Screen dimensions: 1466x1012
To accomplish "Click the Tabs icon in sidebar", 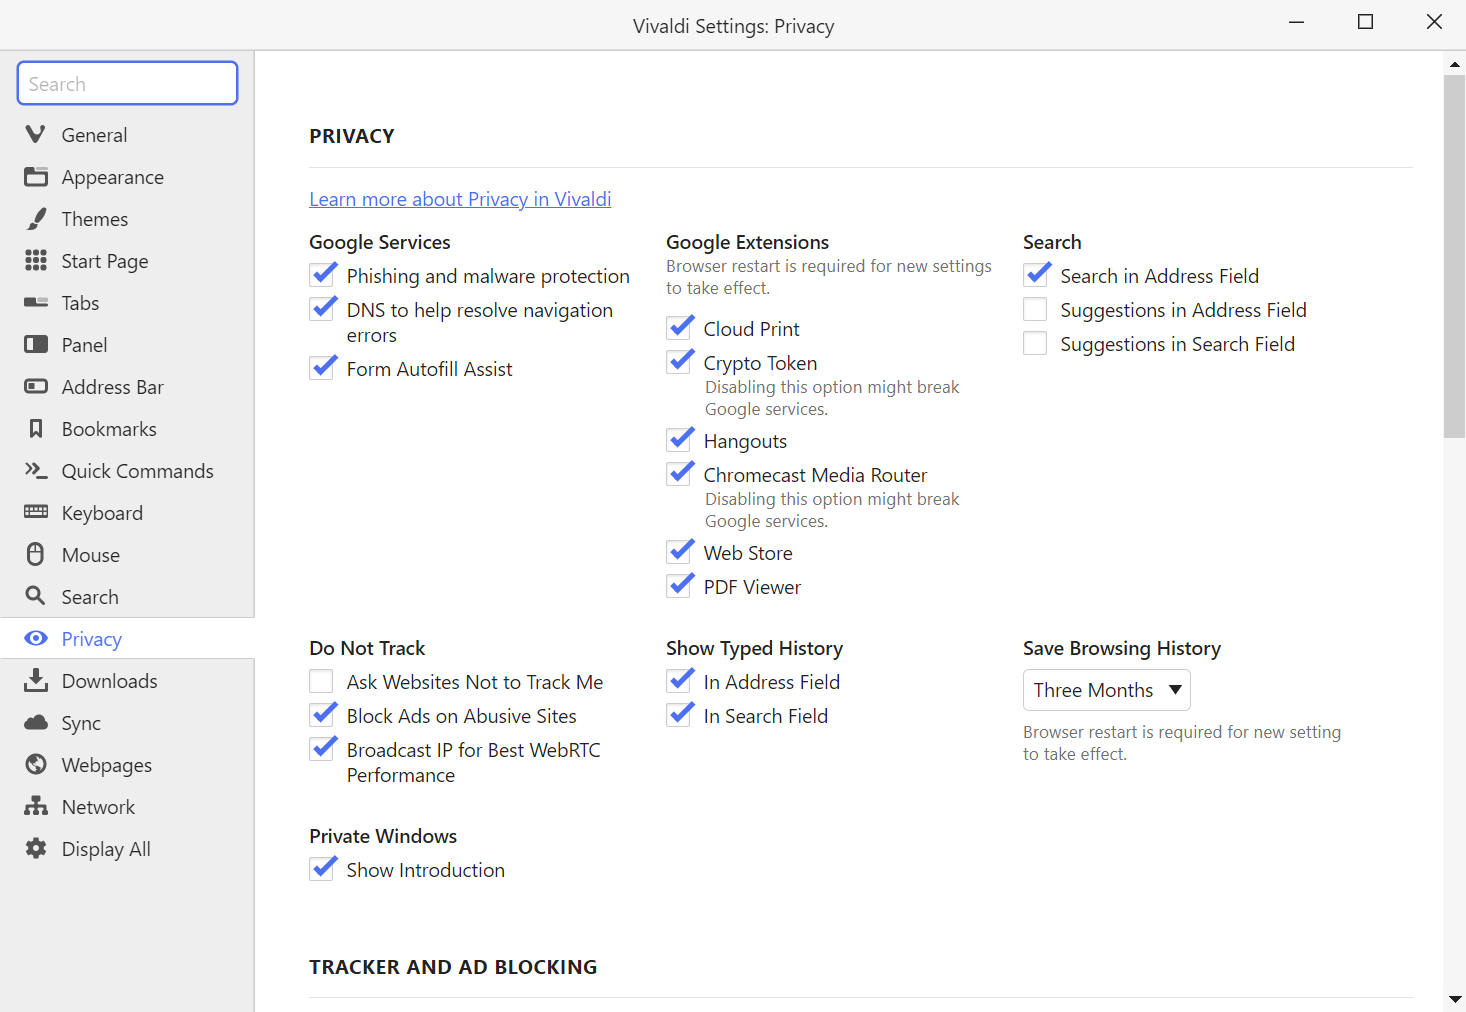I will (x=36, y=302).
